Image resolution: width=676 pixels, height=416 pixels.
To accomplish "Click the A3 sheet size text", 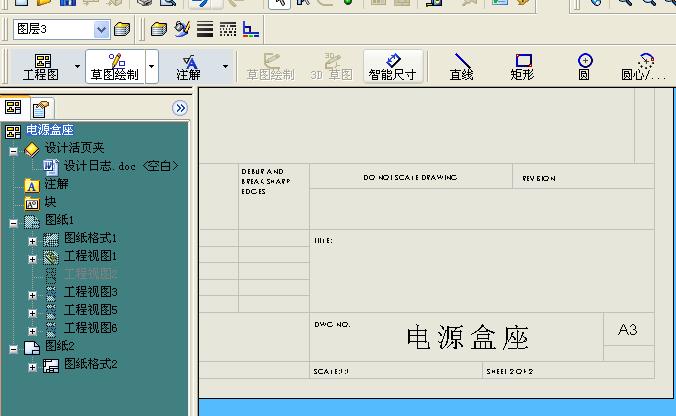I will (627, 330).
